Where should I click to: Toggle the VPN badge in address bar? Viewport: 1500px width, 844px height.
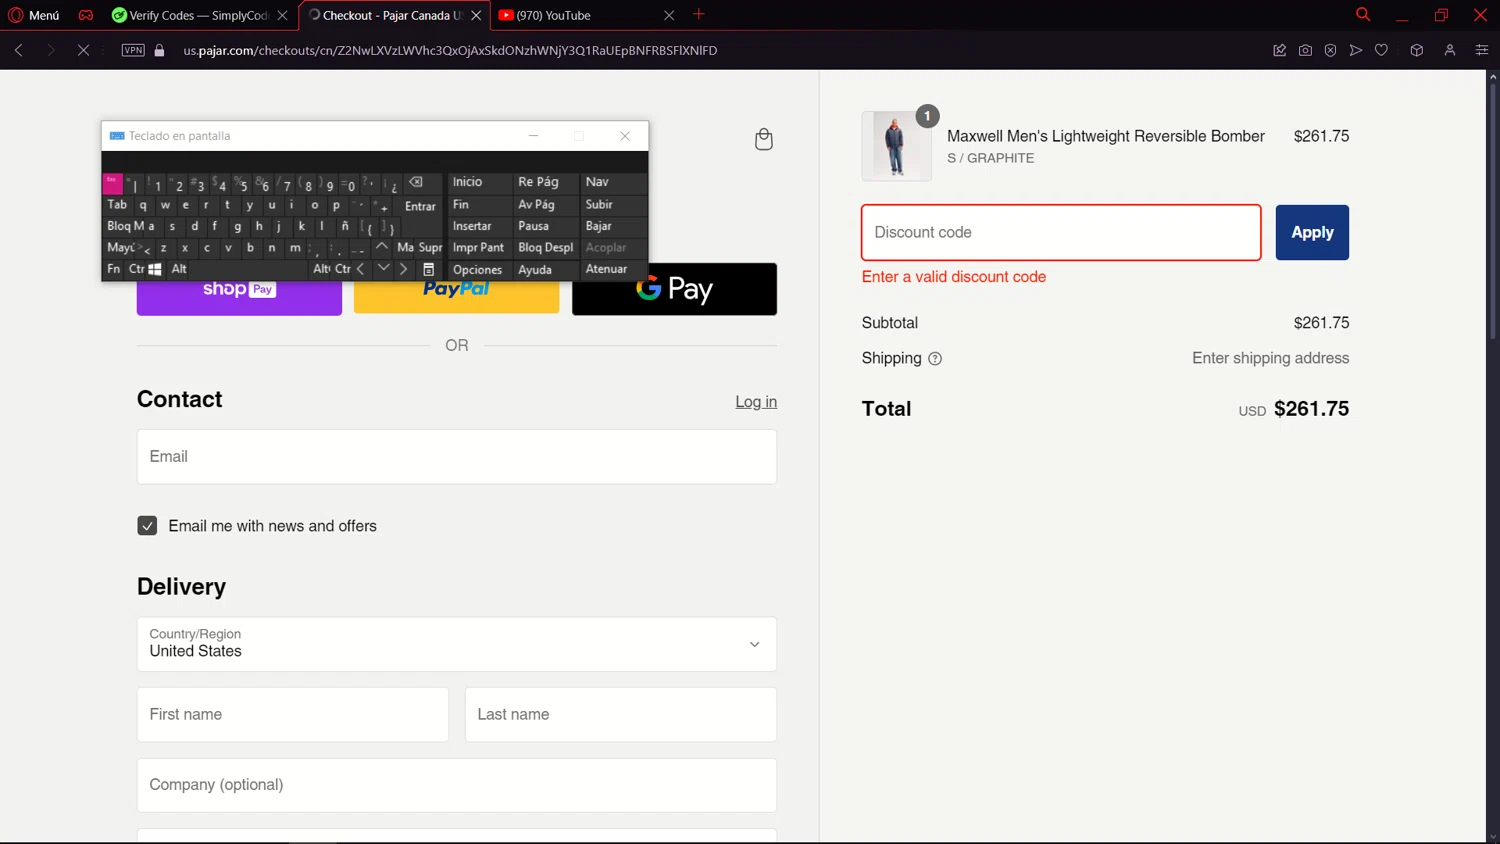(133, 50)
